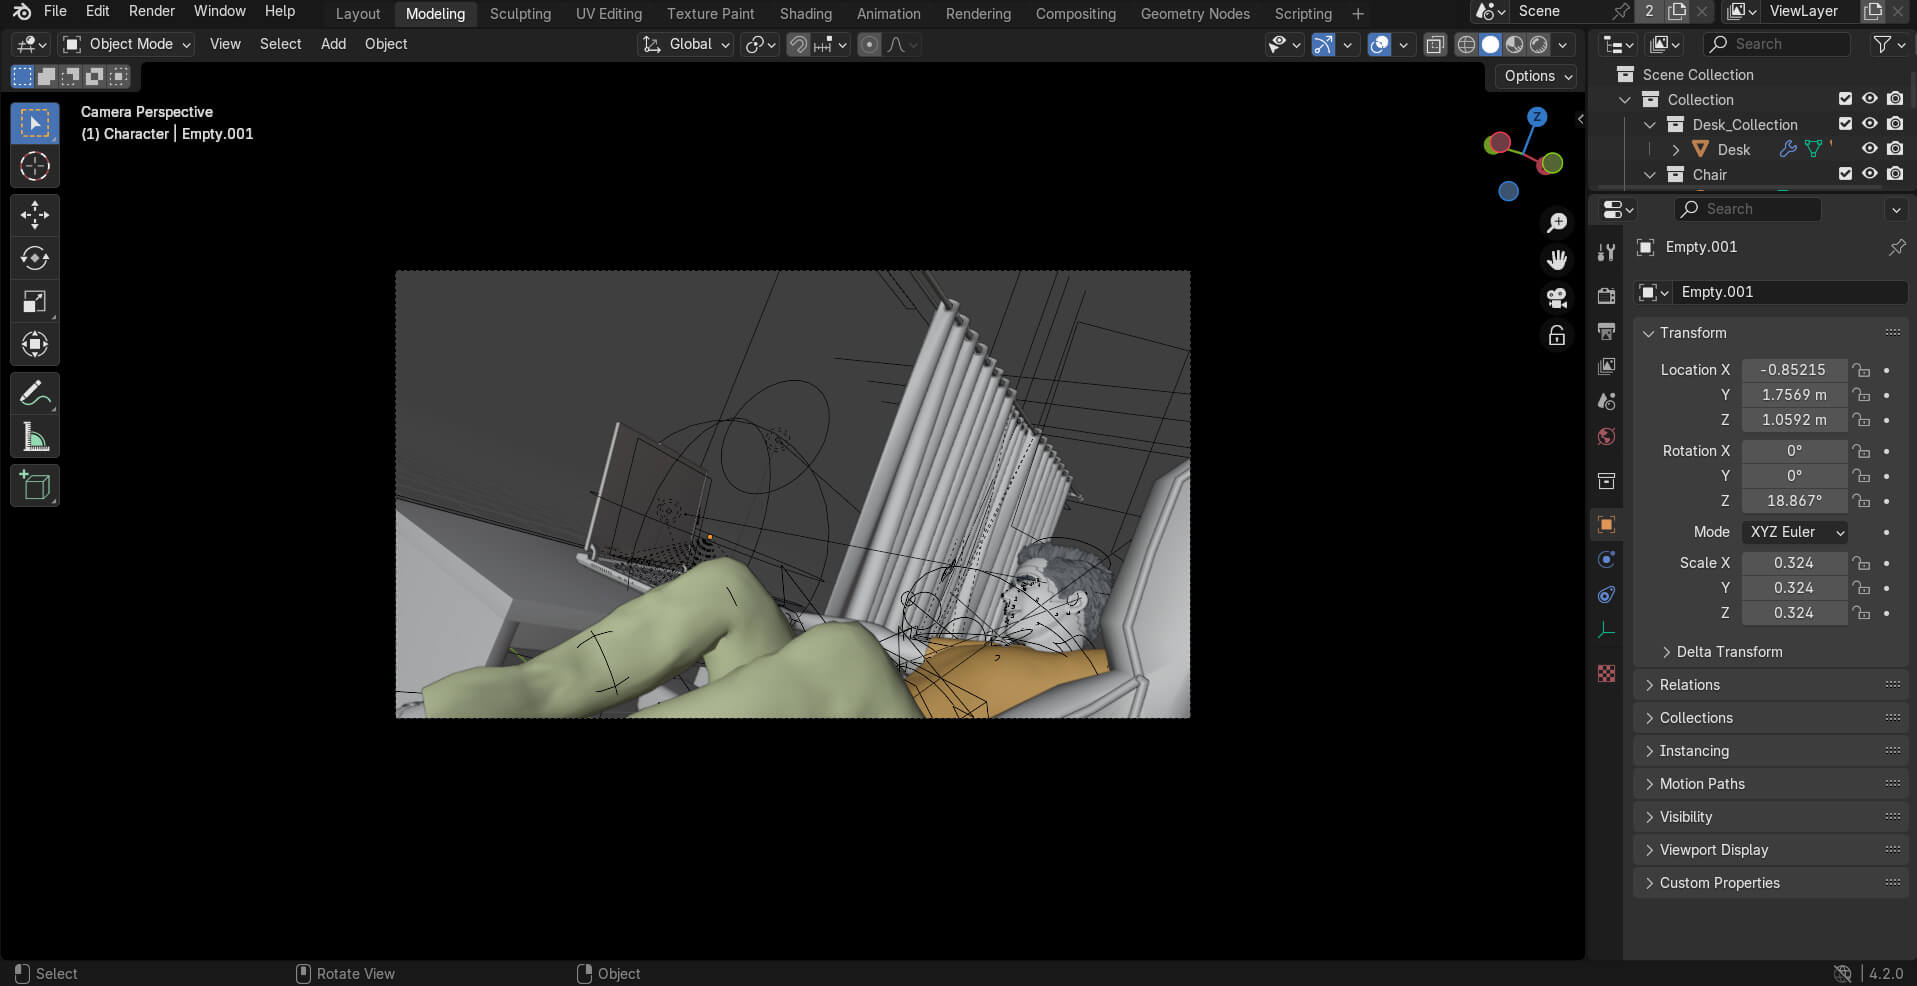The image size is (1917, 986).
Task: Click the Zoom view magnifier icon
Action: coord(1557,222)
